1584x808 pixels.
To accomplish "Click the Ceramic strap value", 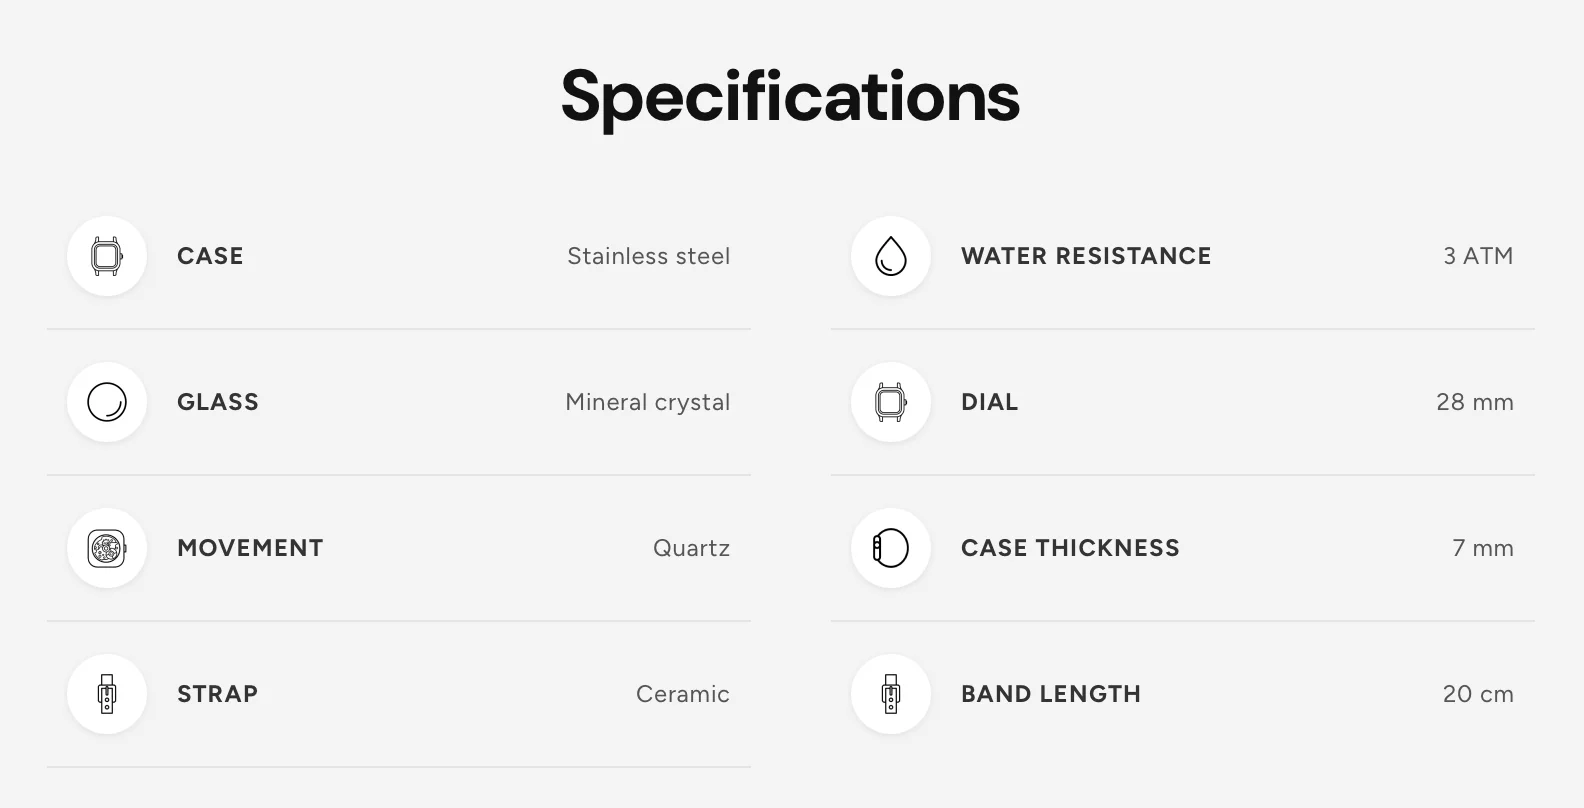I will click(683, 694).
